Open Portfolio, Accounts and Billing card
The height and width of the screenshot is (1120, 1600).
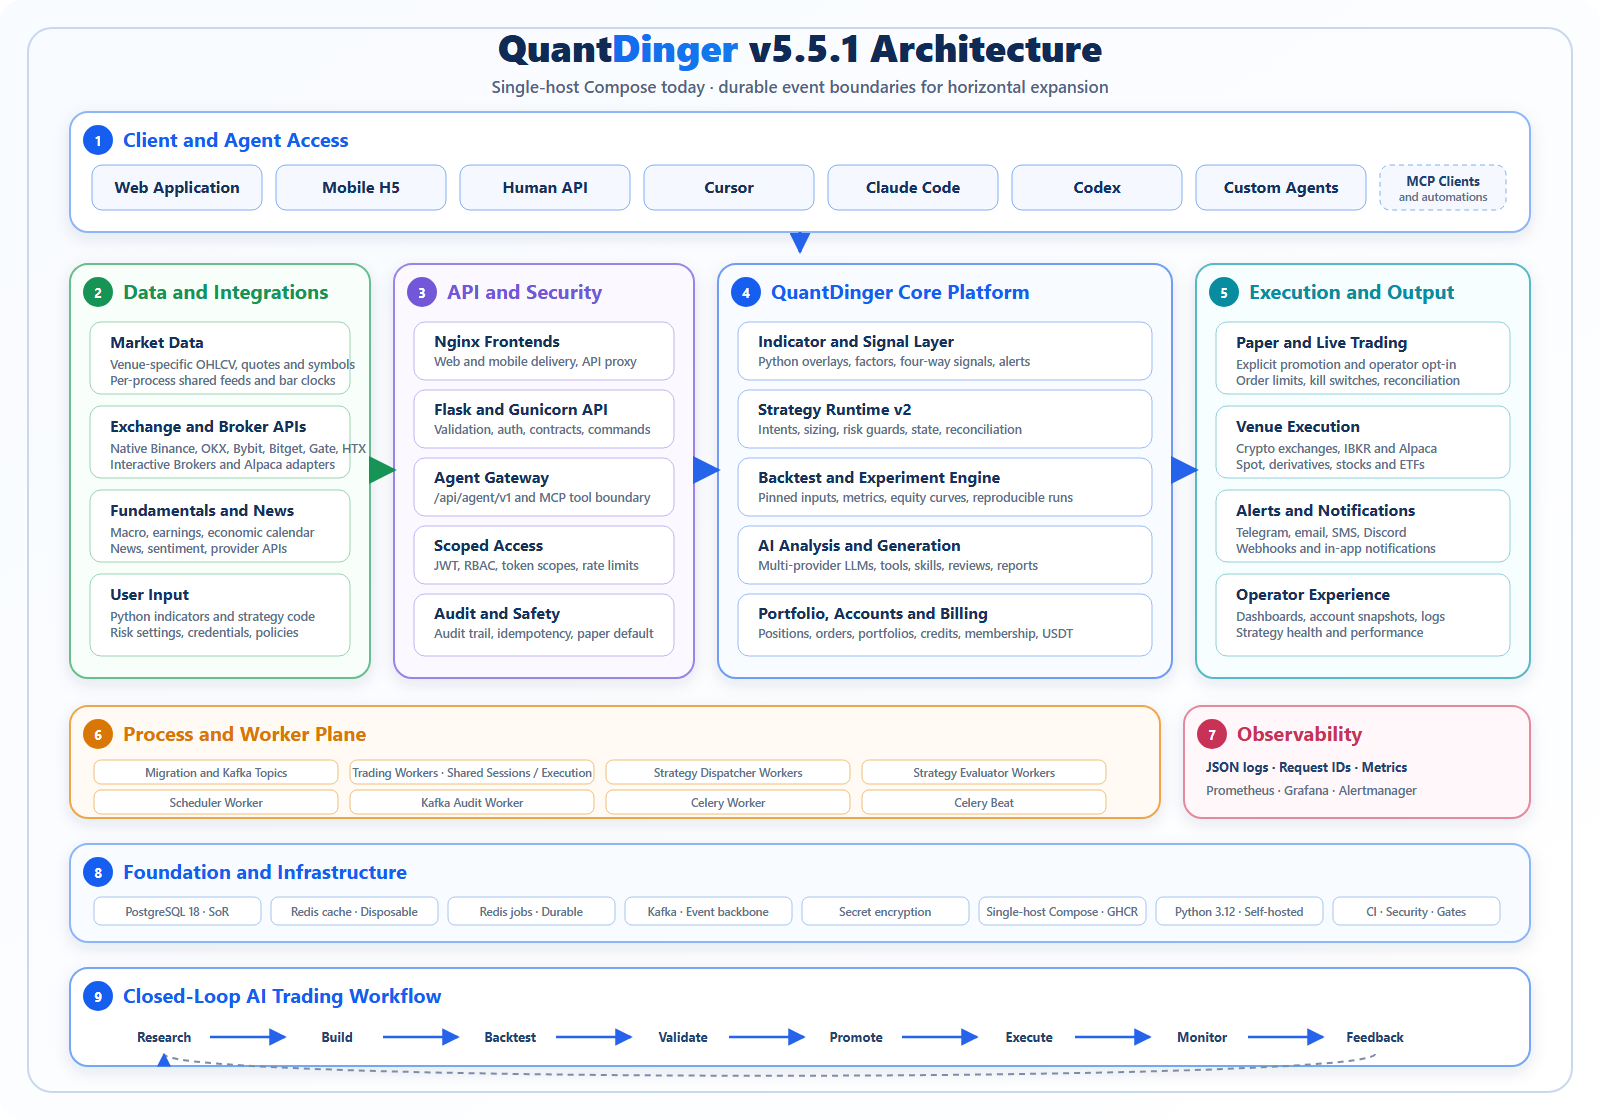click(x=945, y=625)
